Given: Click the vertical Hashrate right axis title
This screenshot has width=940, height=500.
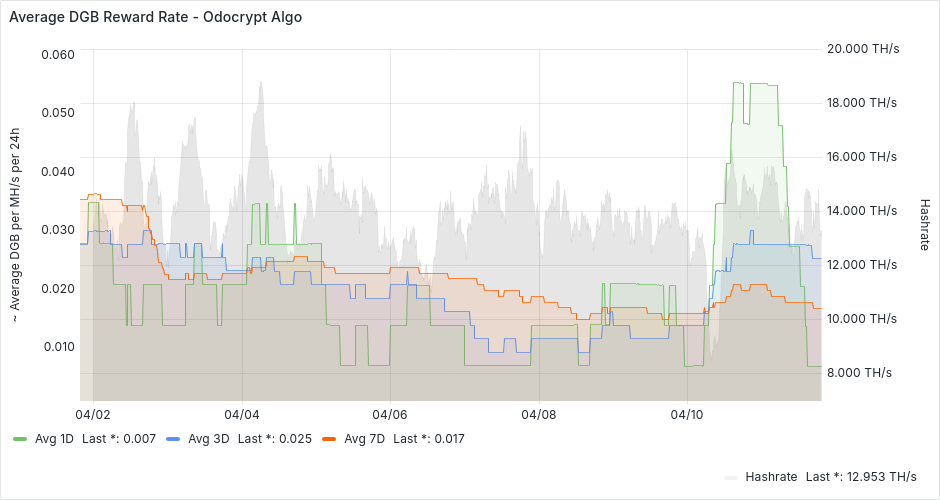Looking at the screenshot, I should pos(925,223).
